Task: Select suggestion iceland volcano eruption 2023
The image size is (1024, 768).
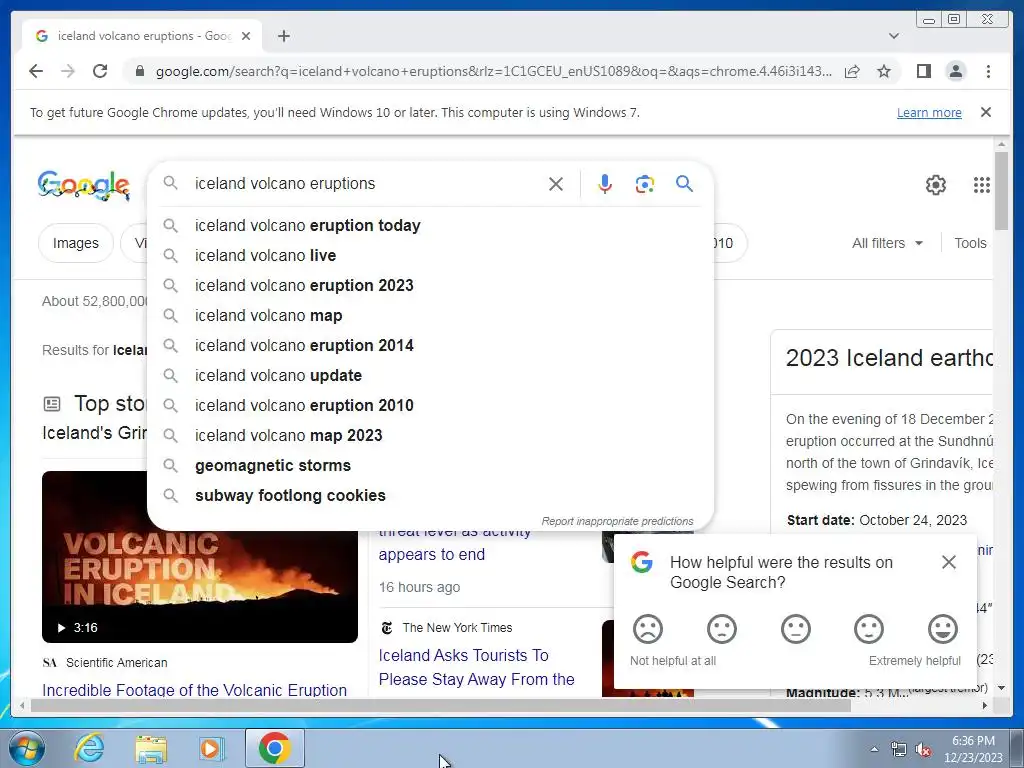Action: [x=430, y=285]
